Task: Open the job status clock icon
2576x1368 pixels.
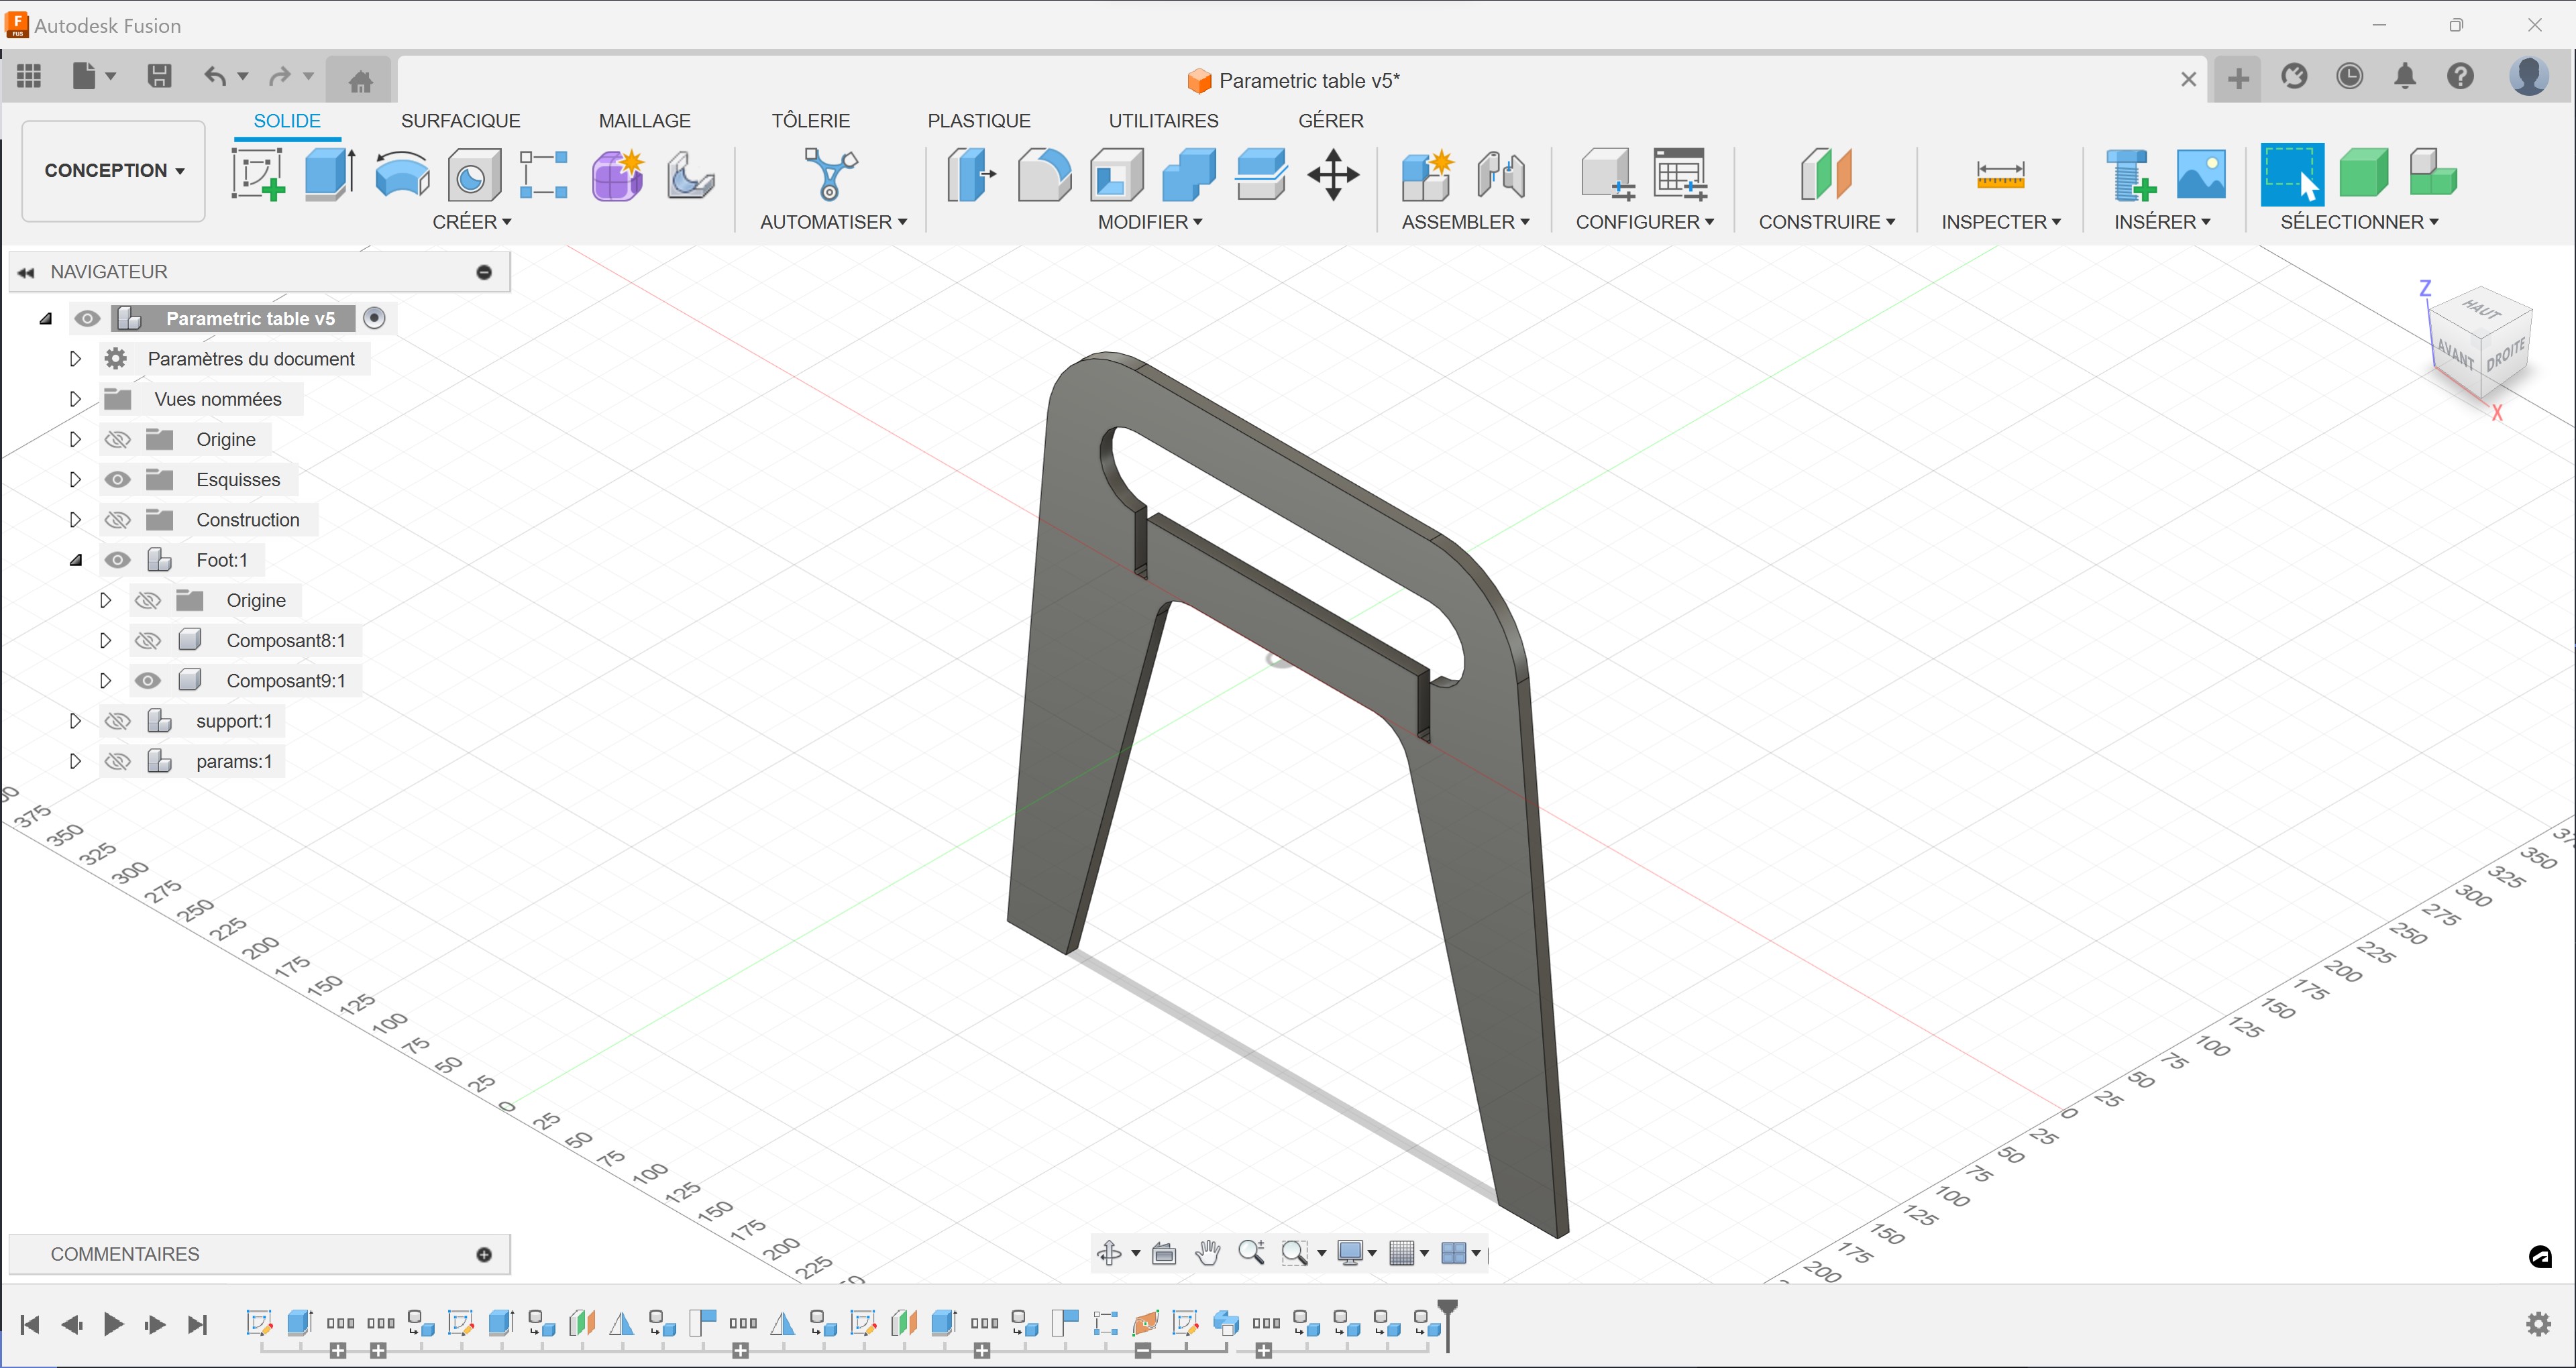Action: [x=2349, y=76]
